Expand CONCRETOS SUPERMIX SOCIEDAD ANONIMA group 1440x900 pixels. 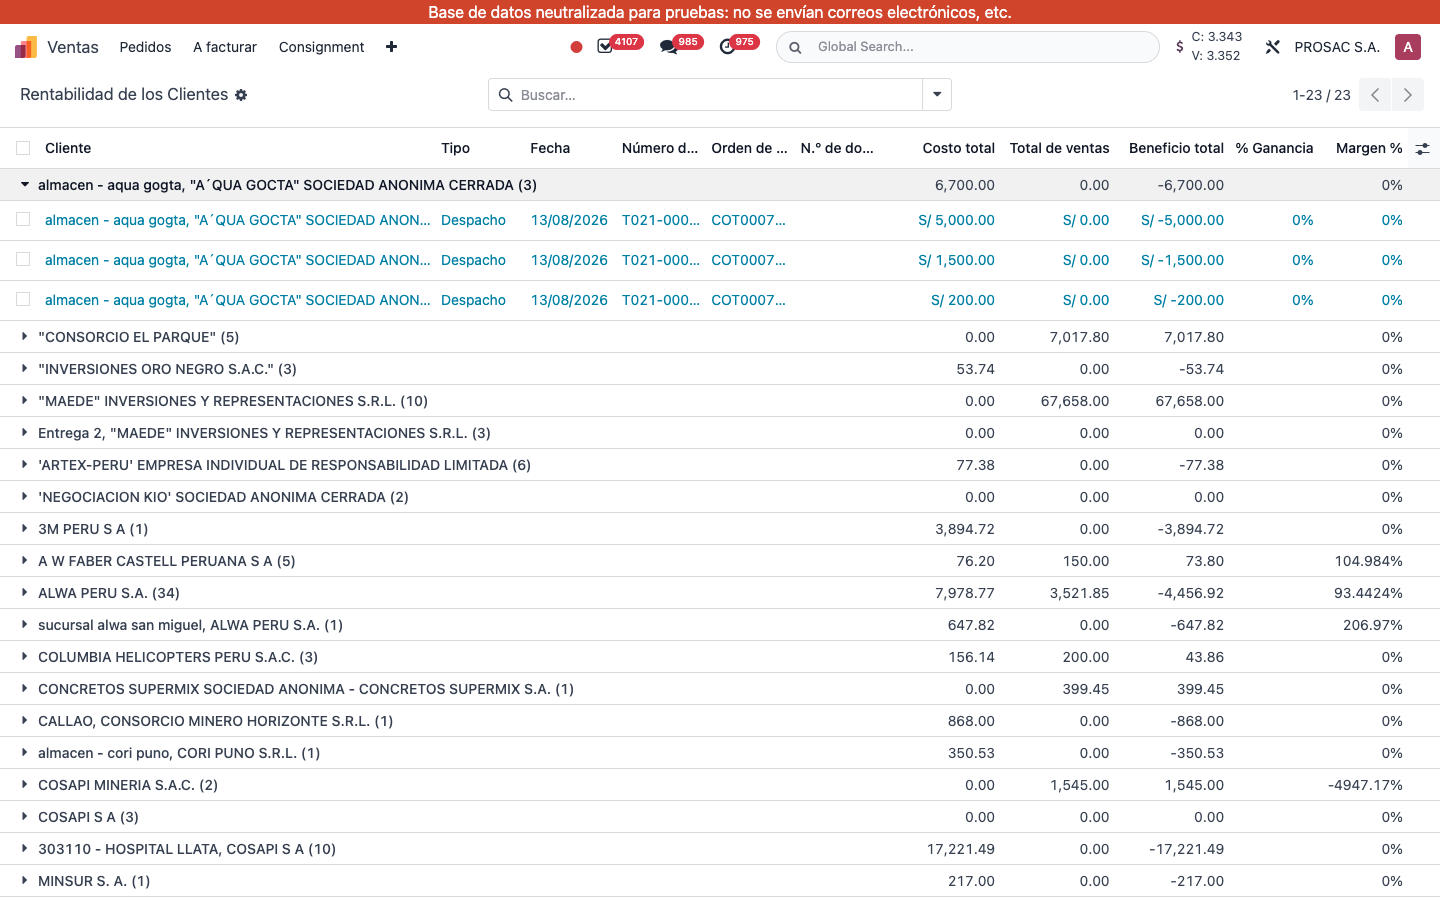click(24, 689)
